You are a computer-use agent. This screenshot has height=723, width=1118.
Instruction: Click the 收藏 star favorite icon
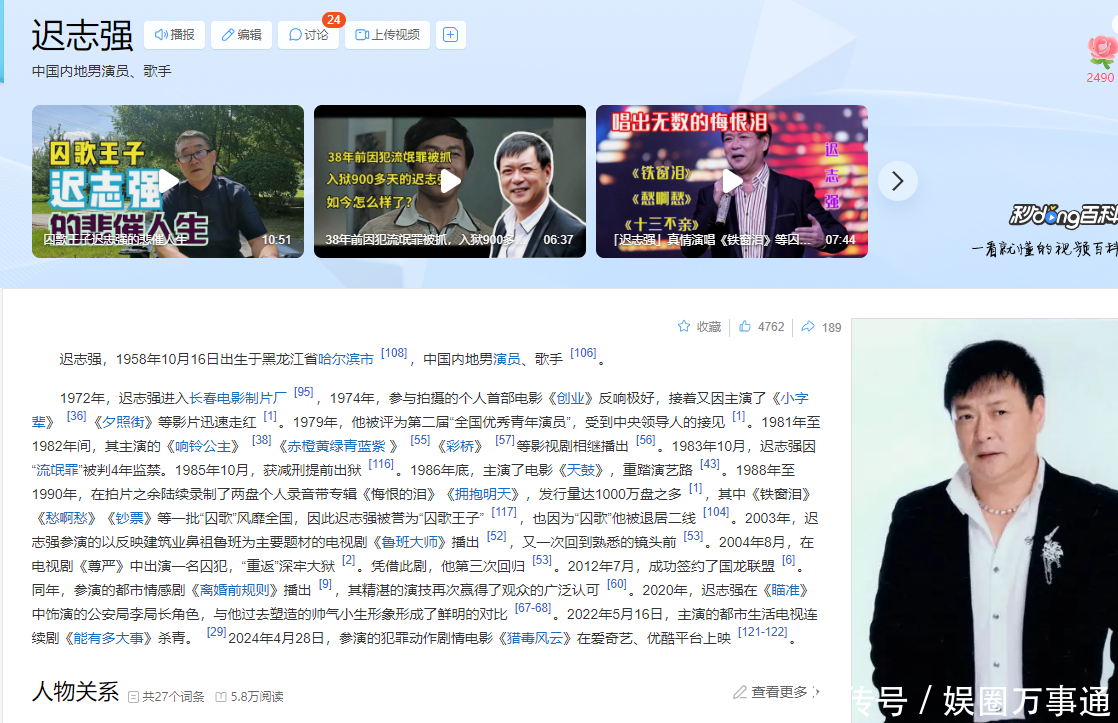[685, 327]
